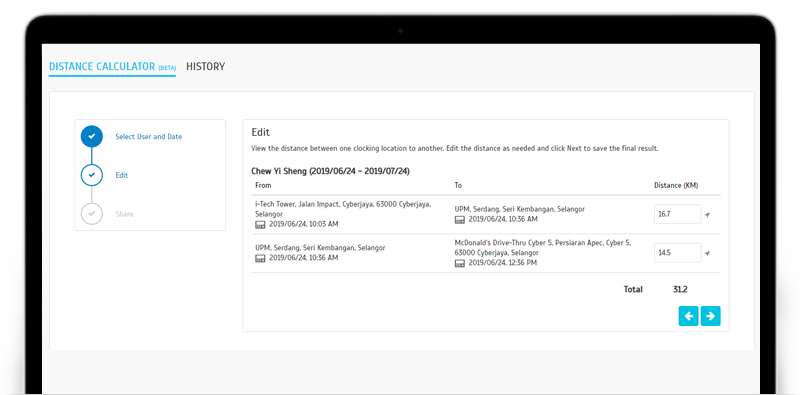Open the Distance Calculator tab
Screen dimensions: 800x395
coord(112,67)
